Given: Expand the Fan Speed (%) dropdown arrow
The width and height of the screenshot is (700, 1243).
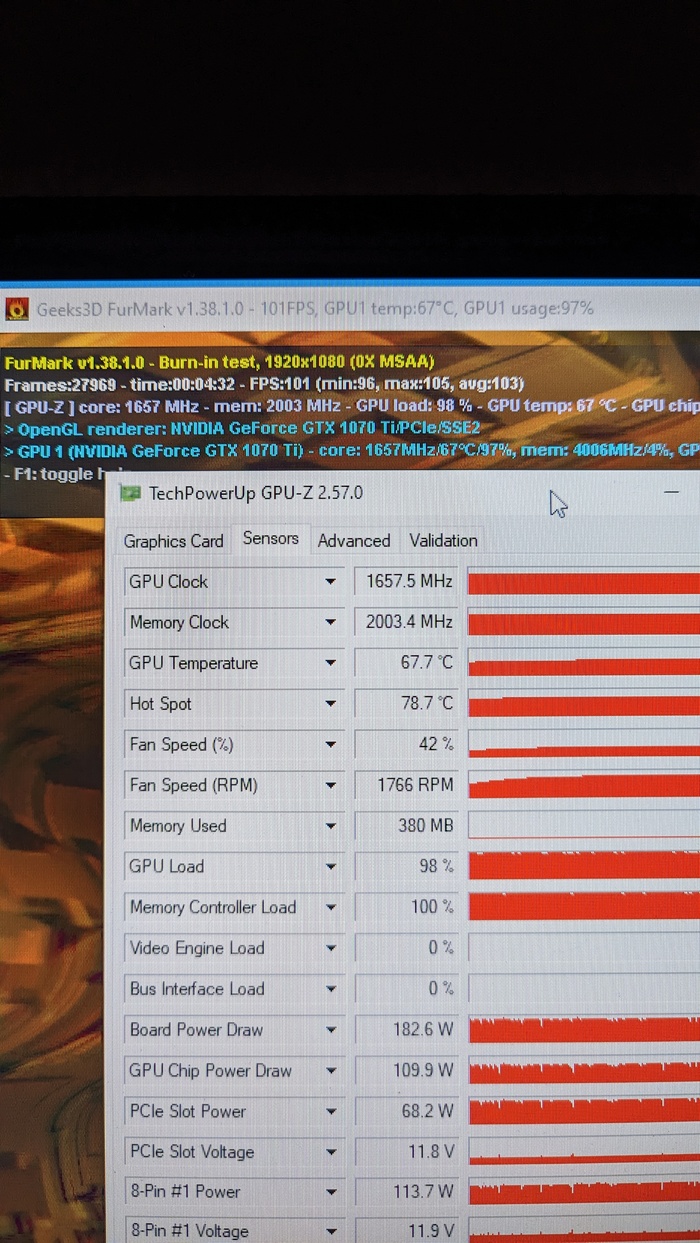Looking at the screenshot, I should tap(330, 745).
